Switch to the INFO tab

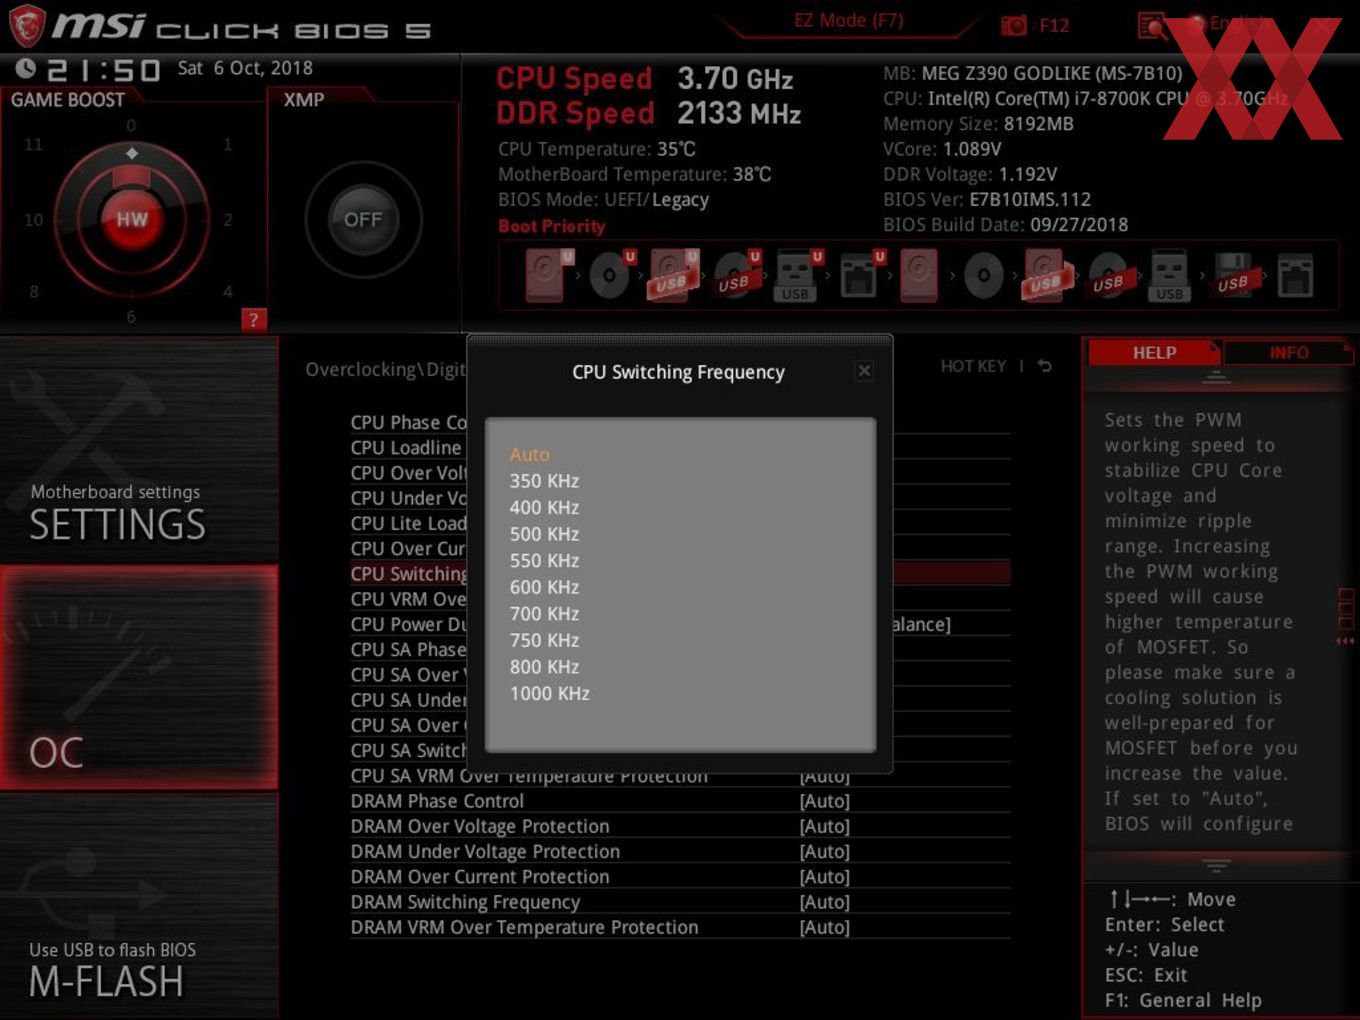(x=1288, y=353)
